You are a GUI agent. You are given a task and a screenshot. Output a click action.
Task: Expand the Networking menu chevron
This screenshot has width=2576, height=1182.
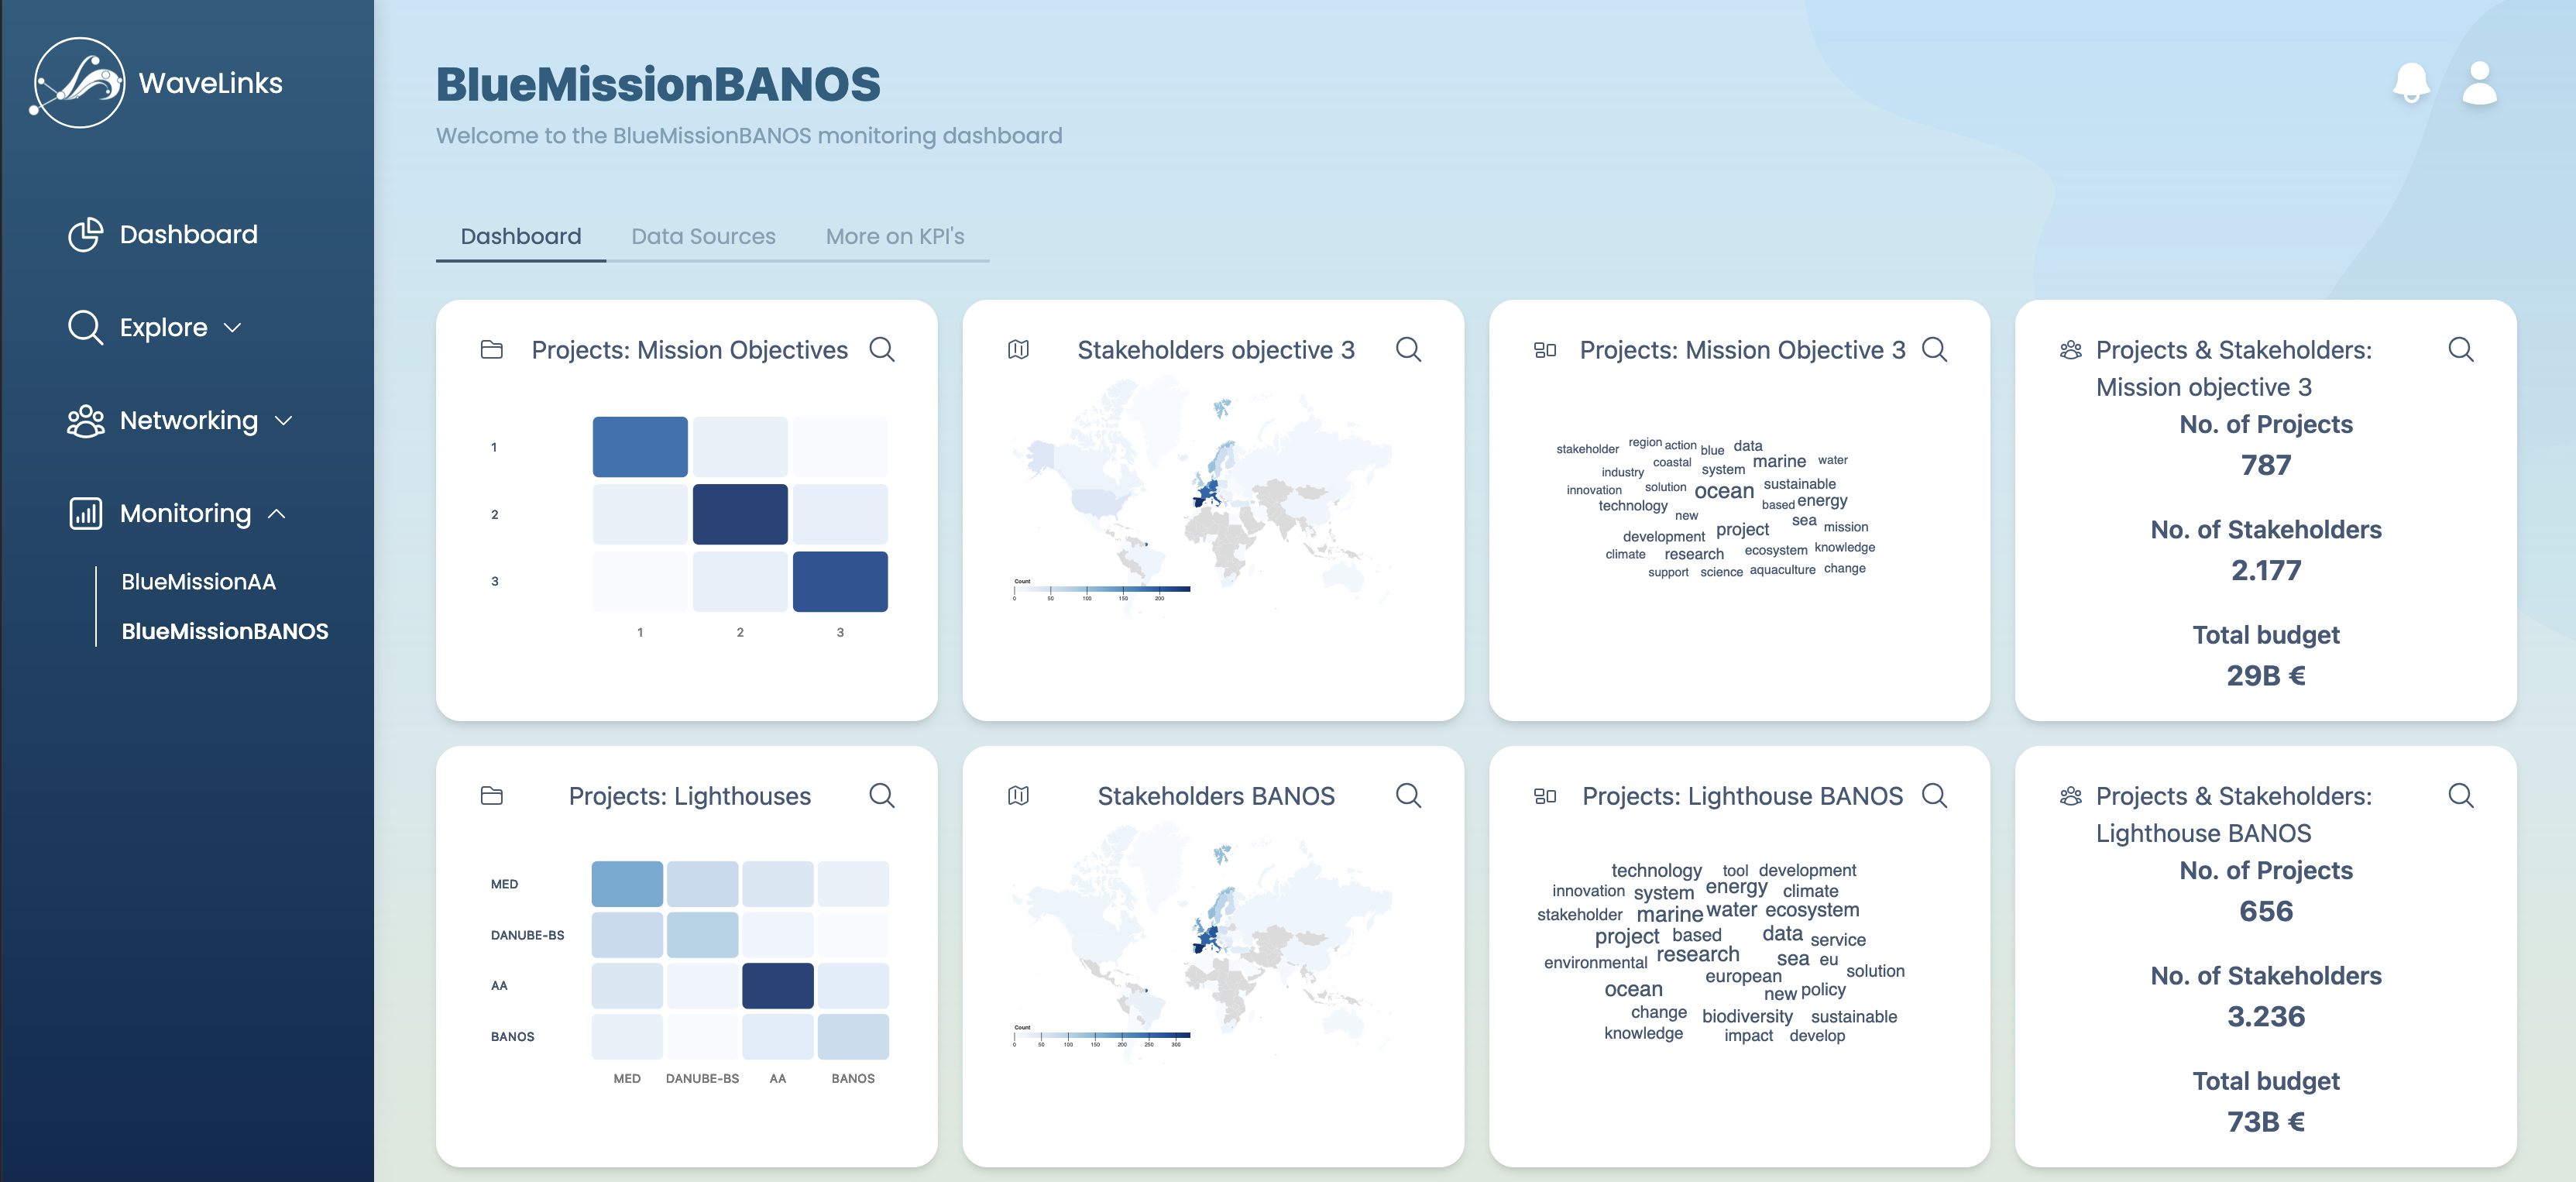pos(283,421)
